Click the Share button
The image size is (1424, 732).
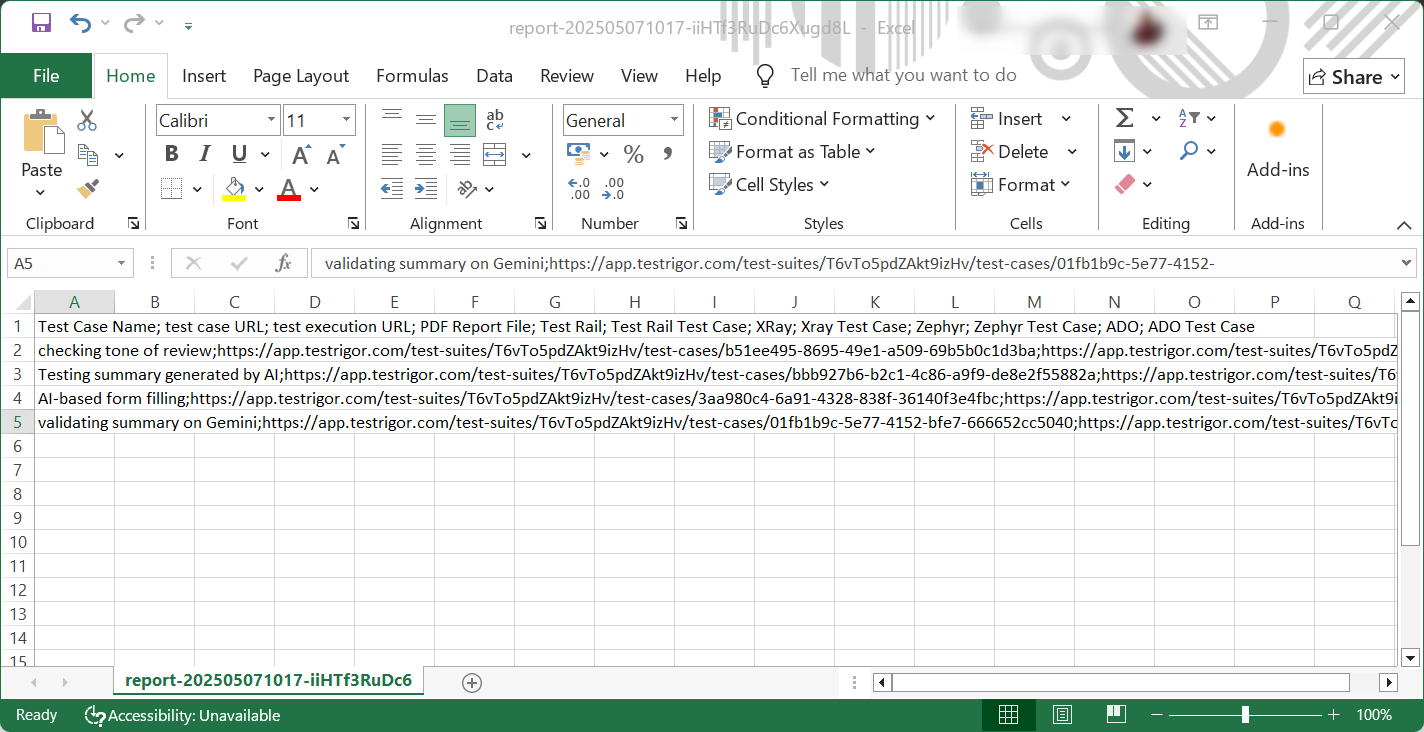pyautogui.click(x=1356, y=77)
